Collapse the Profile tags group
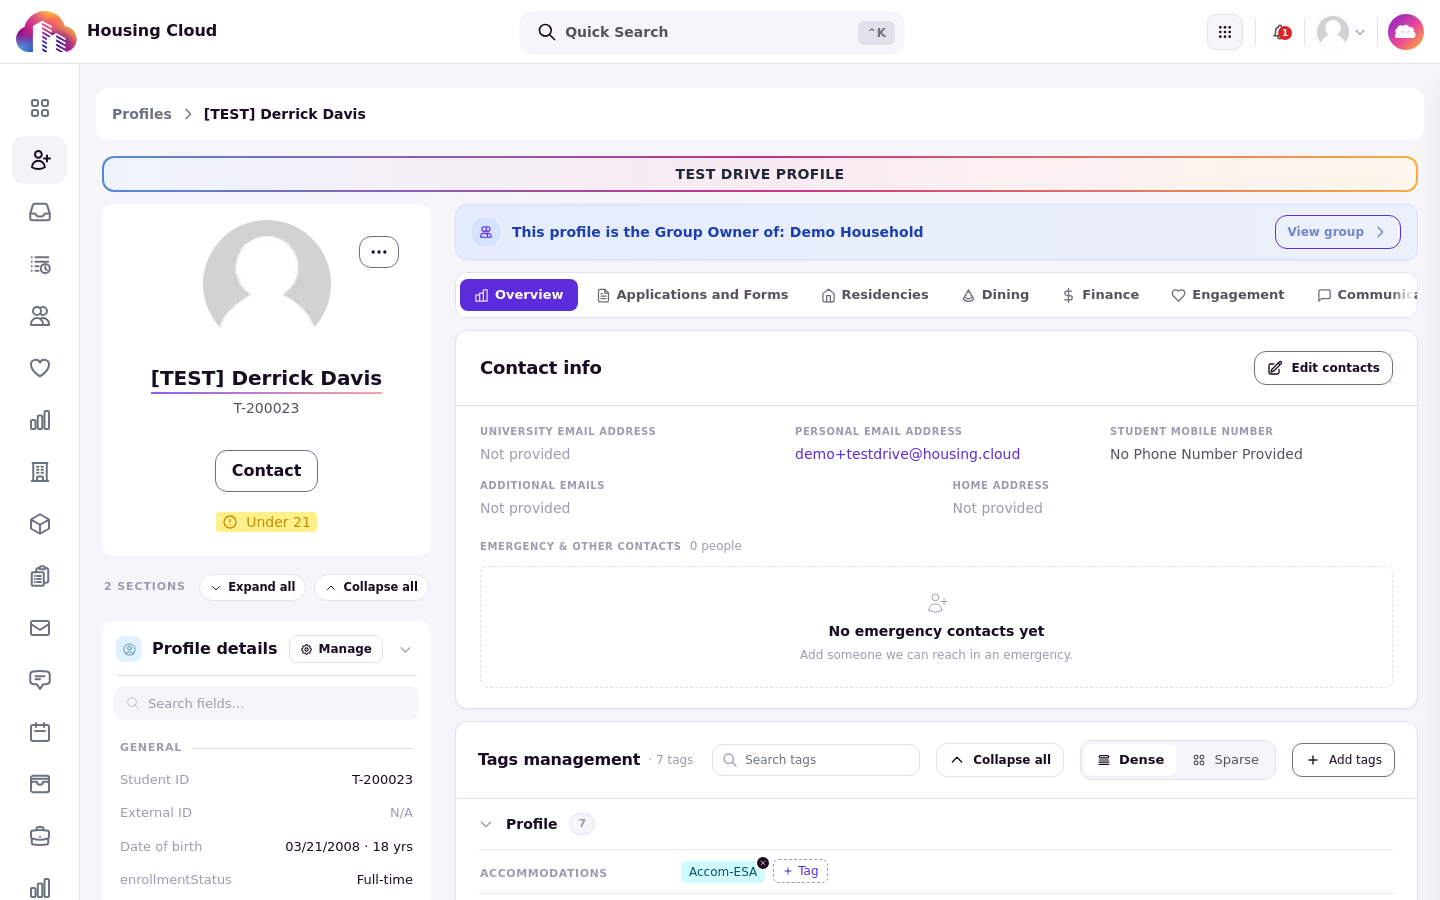The width and height of the screenshot is (1440, 900). click(x=486, y=824)
